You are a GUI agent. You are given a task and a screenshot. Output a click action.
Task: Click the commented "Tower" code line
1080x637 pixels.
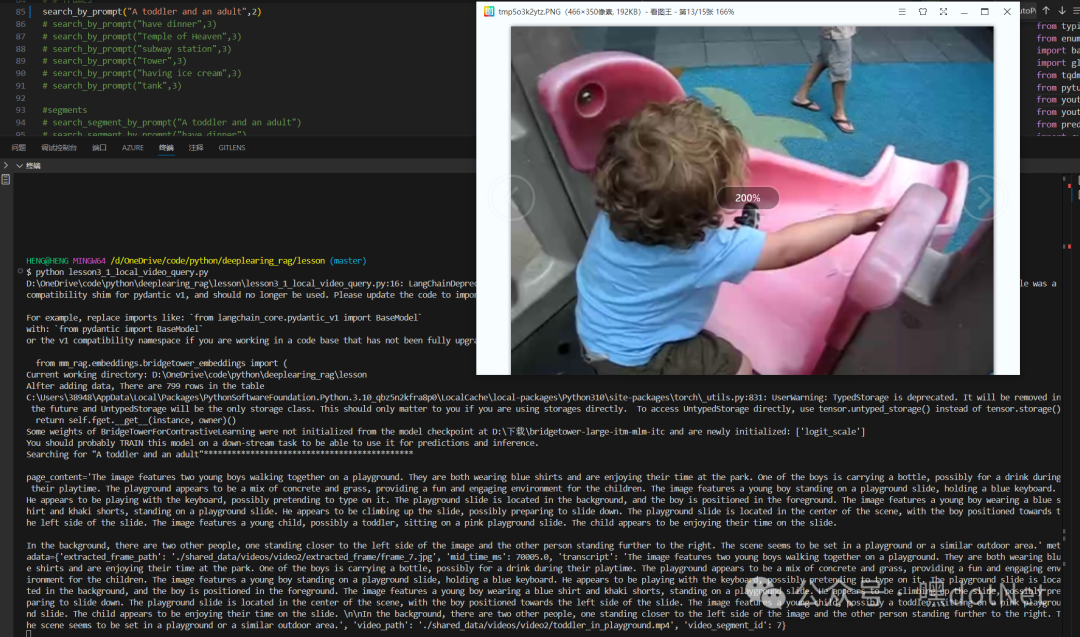point(114,61)
